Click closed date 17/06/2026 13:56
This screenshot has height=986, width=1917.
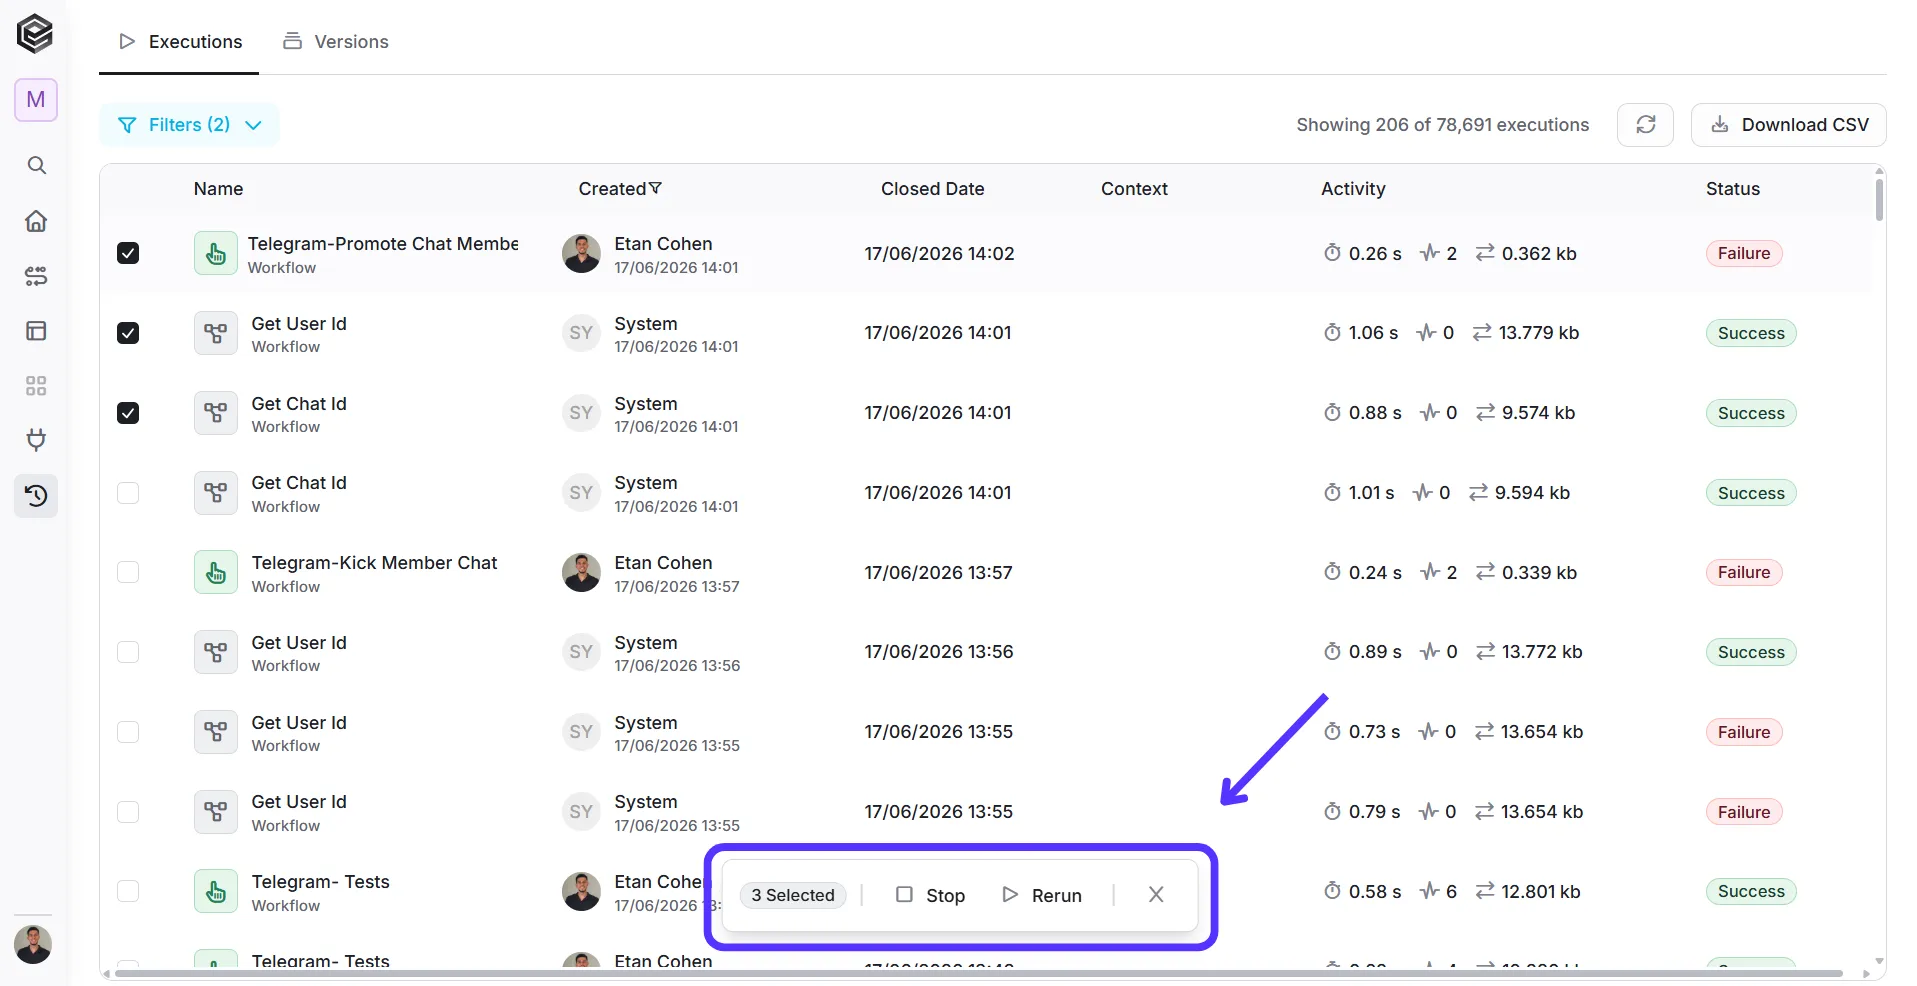pyautogui.click(x=939, y=652)
